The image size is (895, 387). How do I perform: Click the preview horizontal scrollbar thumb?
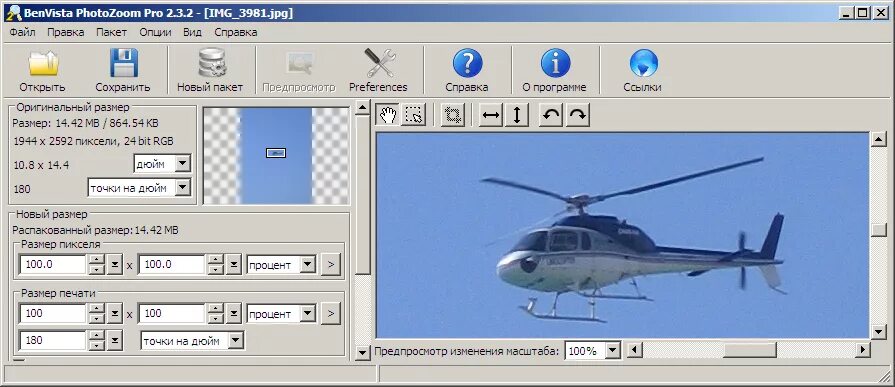click(749, 349)
